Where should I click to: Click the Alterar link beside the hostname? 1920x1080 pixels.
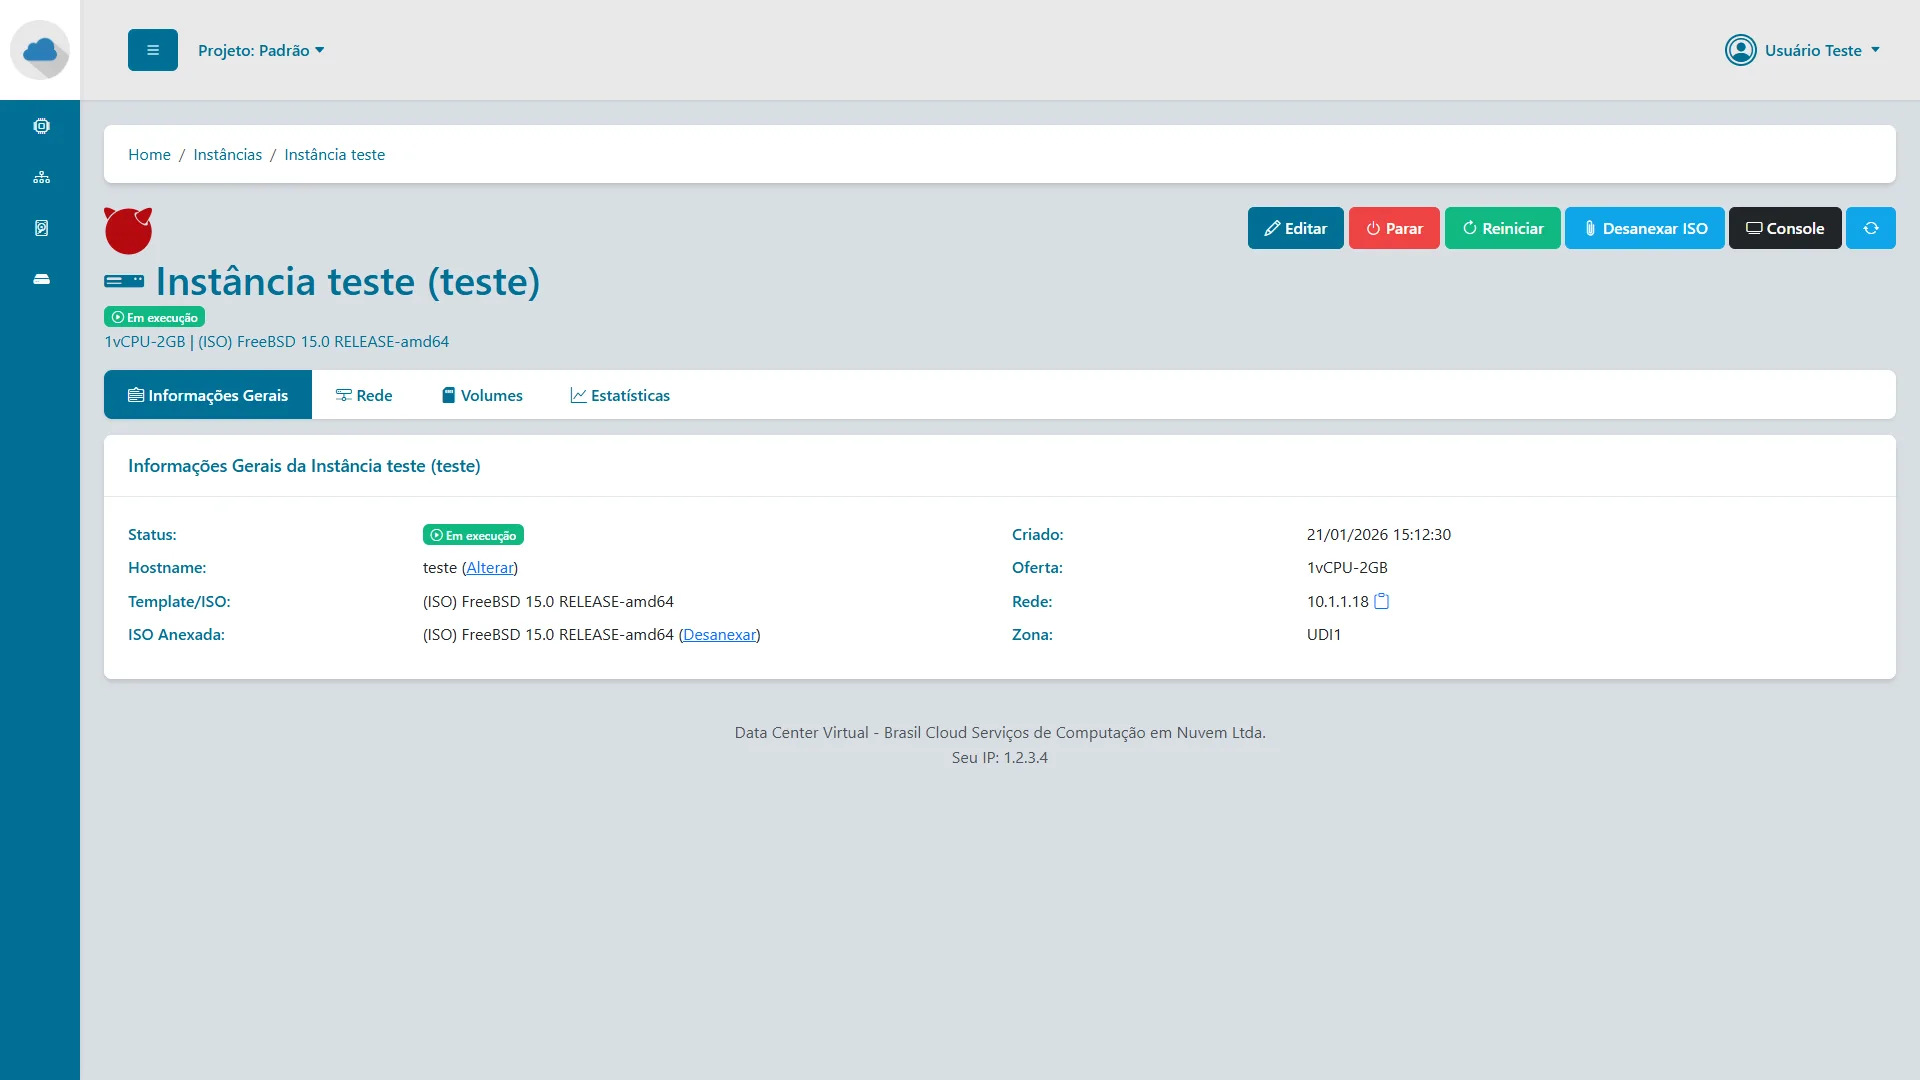(489, 567)
